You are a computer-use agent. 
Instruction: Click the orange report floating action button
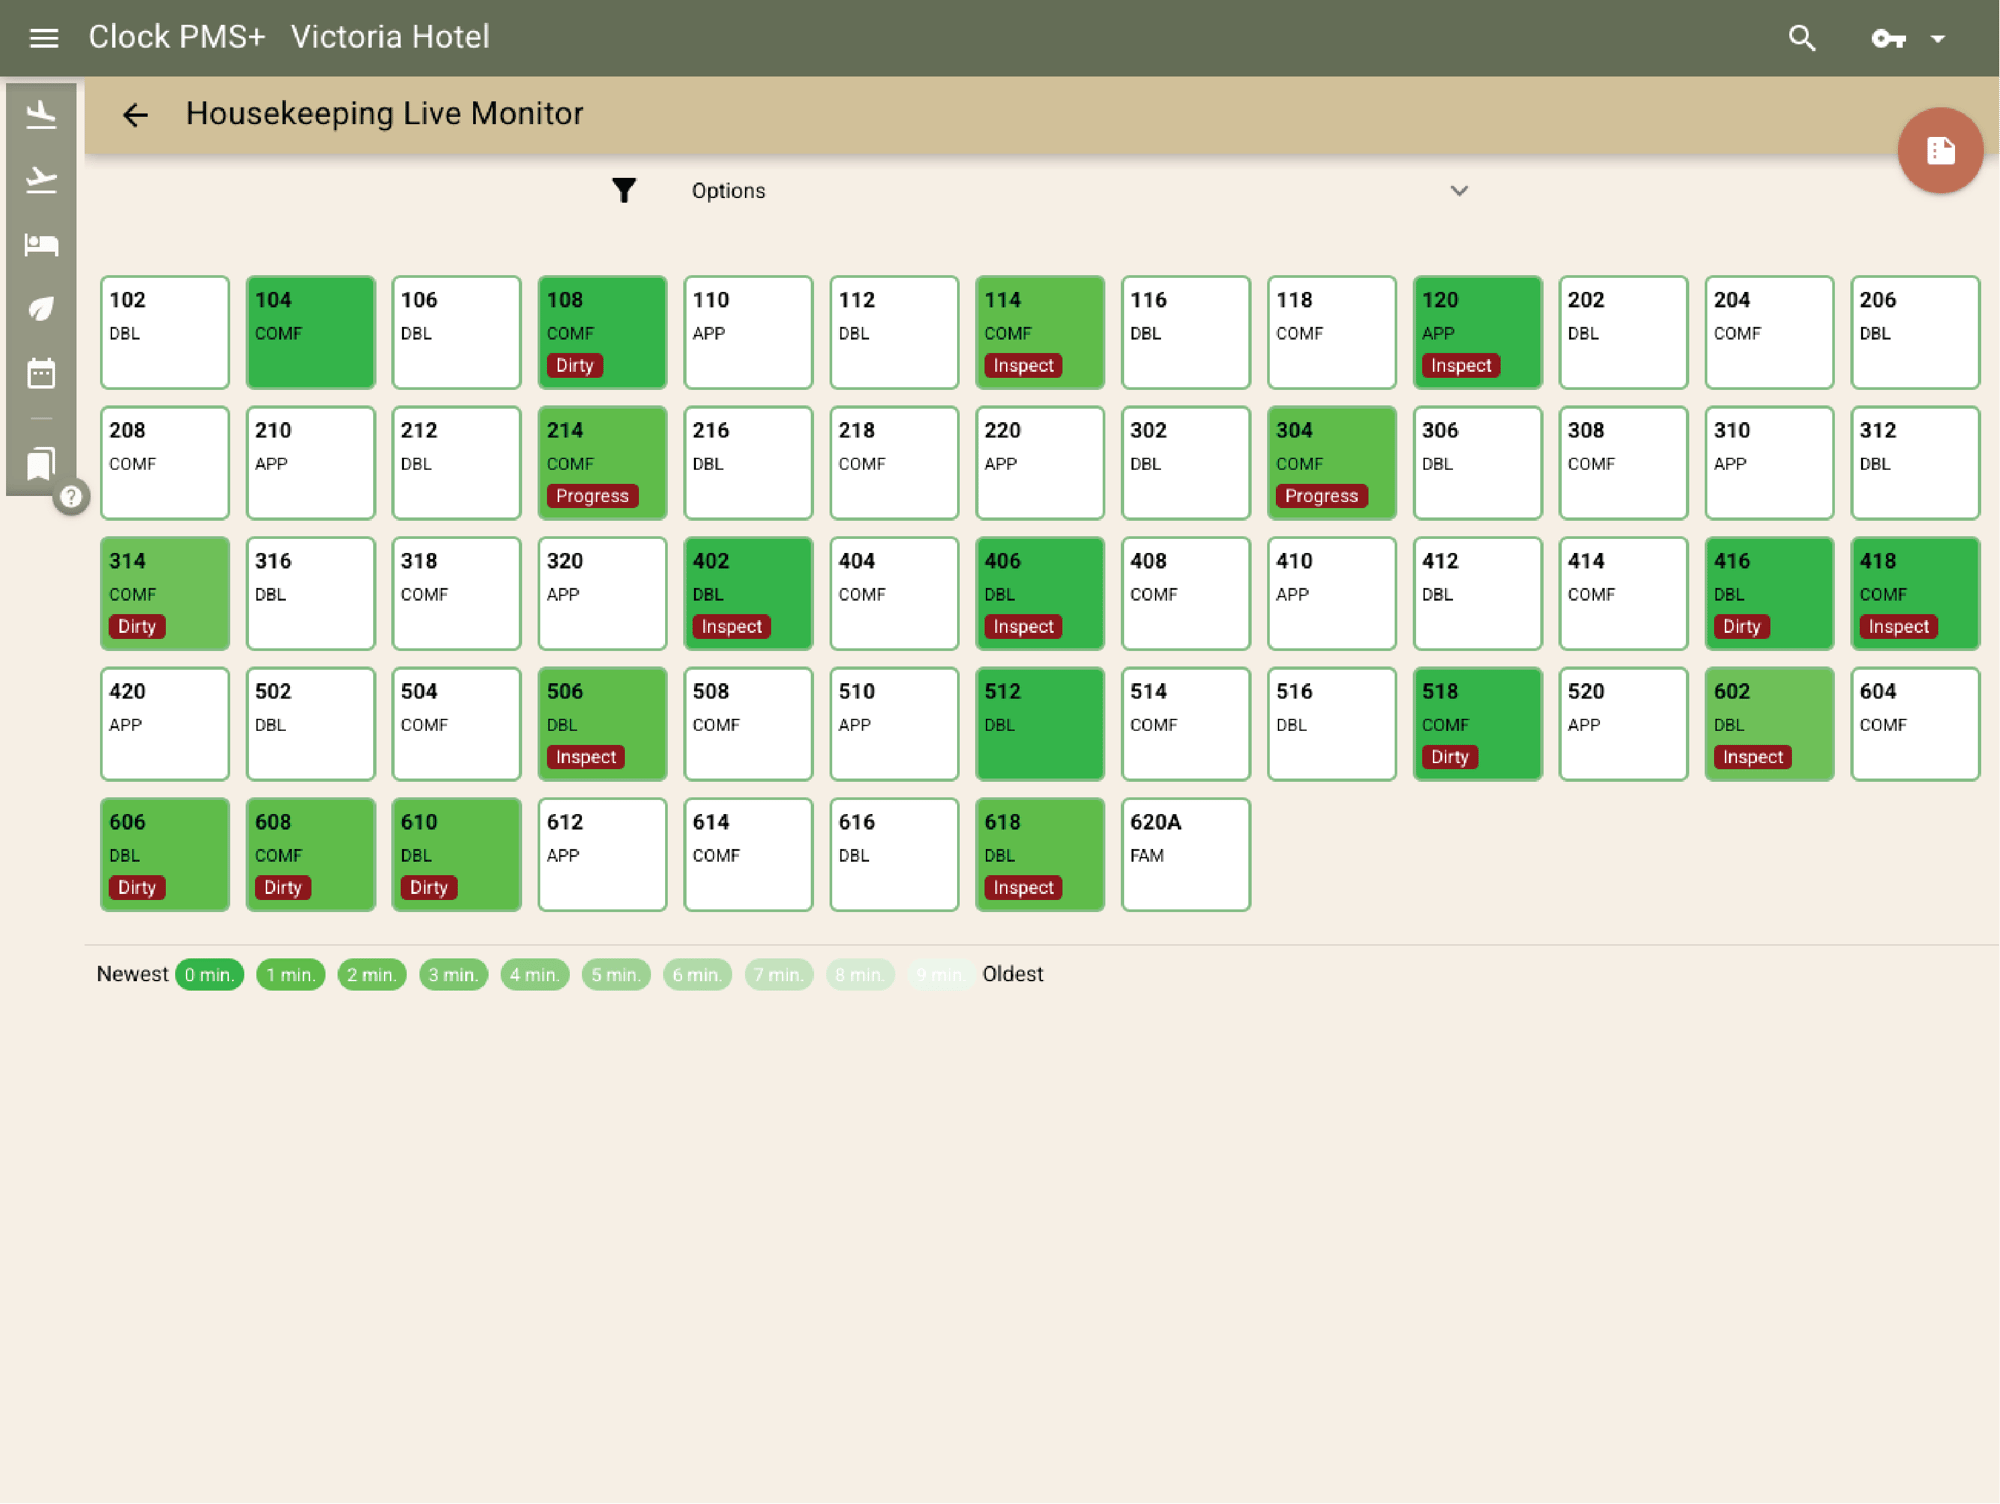click(x=1940, y=150)
